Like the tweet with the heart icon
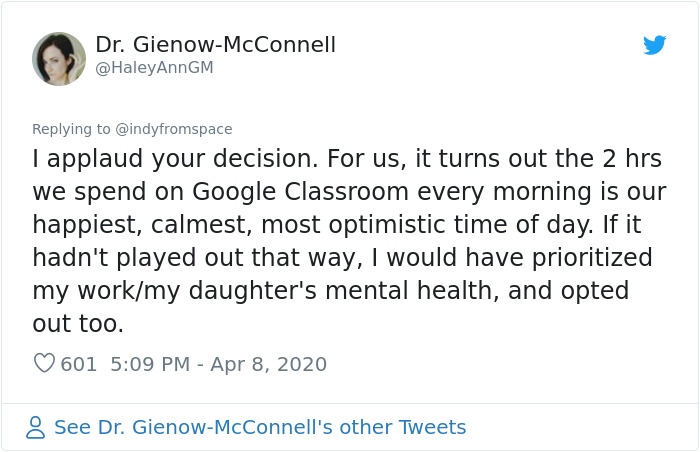This screenshot has height=452, width=700. 44,364
